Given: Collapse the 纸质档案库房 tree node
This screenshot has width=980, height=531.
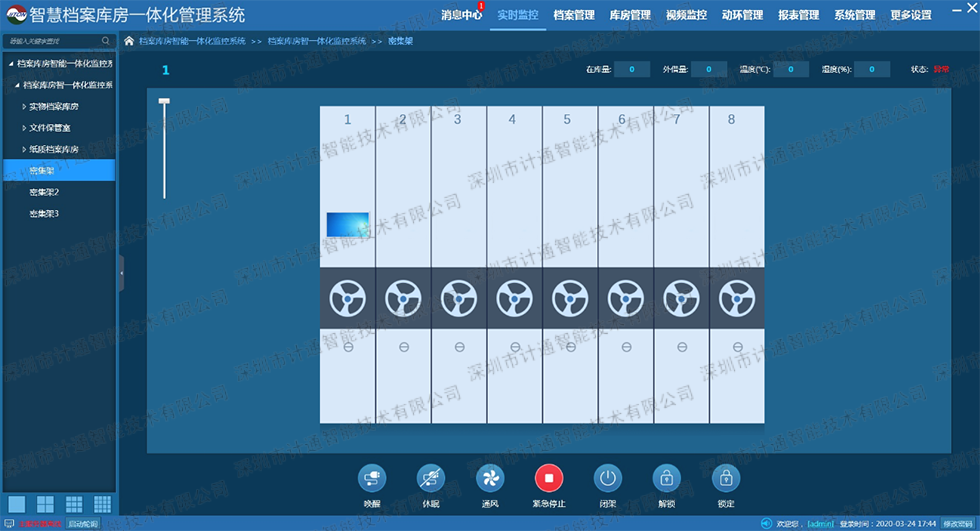Looking at the screenshot, I should click(x=24, y=149).
